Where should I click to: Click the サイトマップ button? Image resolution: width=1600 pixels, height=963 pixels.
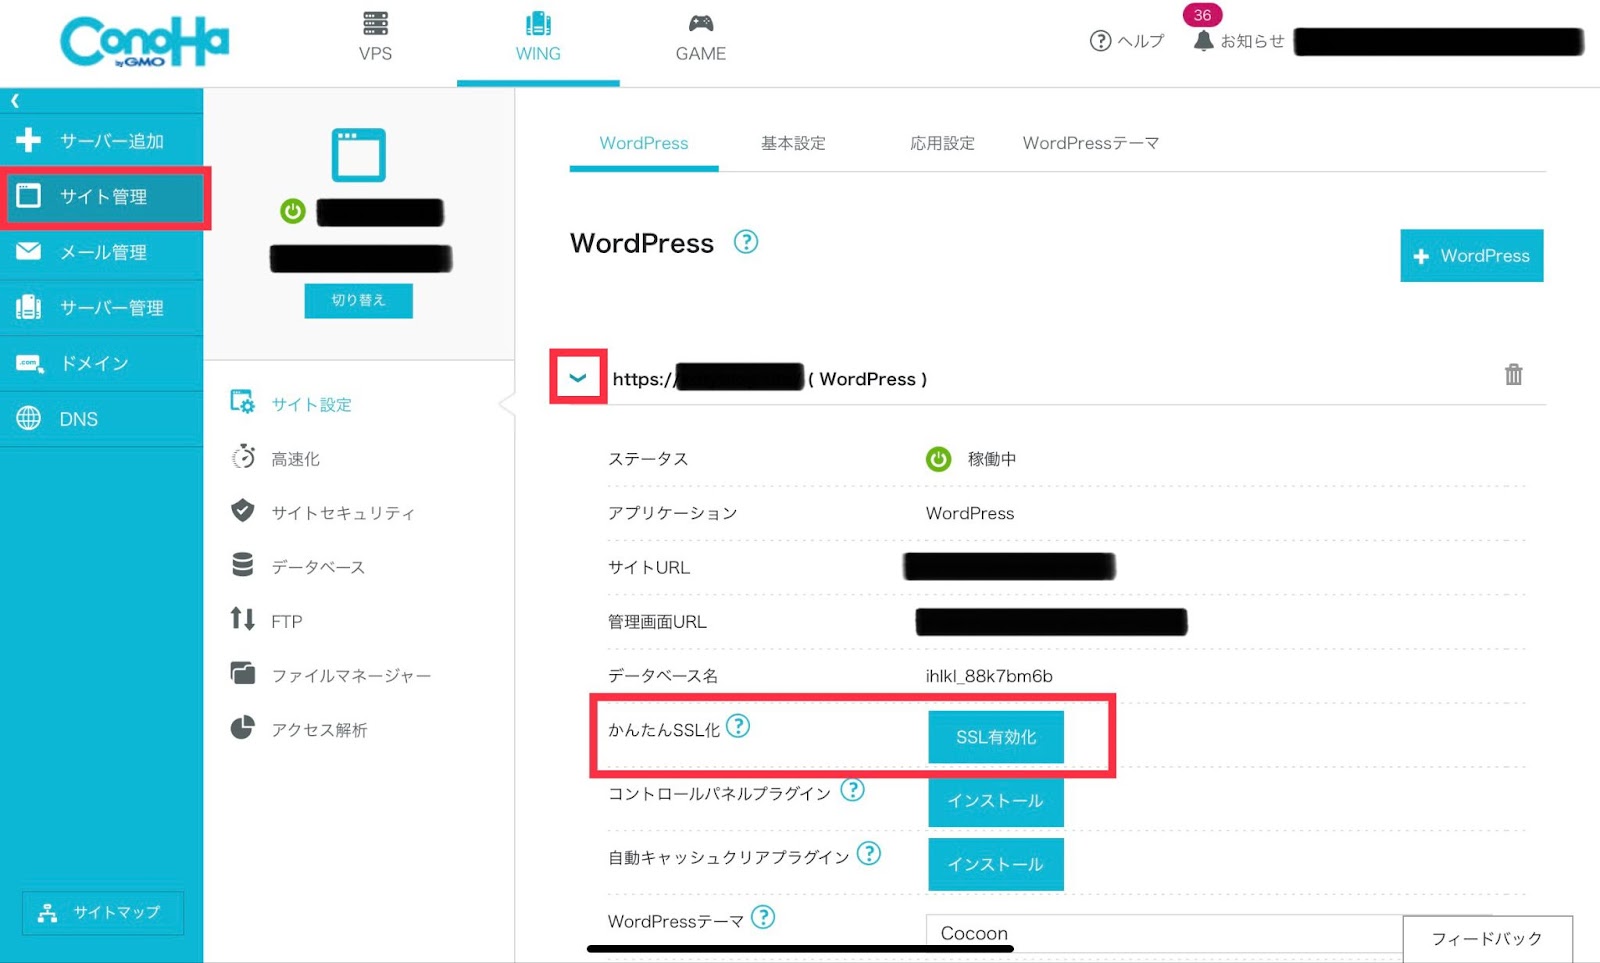(x=103, y=912)
